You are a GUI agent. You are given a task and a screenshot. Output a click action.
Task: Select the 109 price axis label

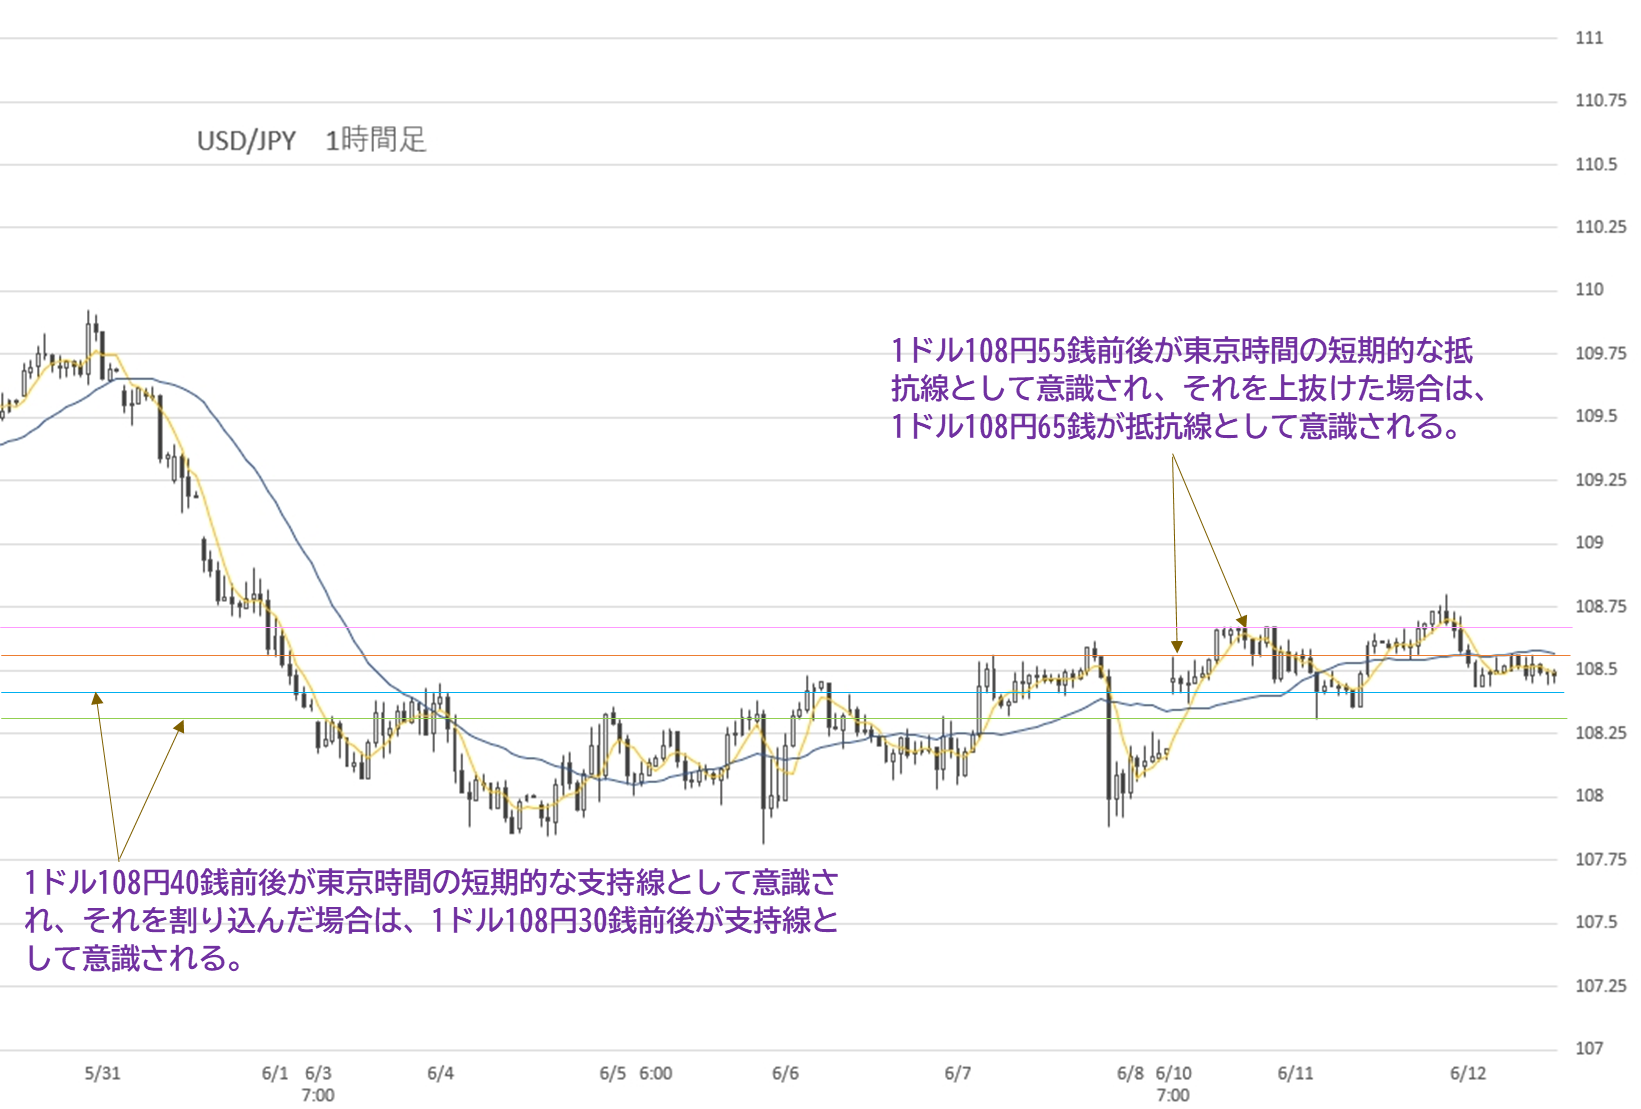point(1589,543)
